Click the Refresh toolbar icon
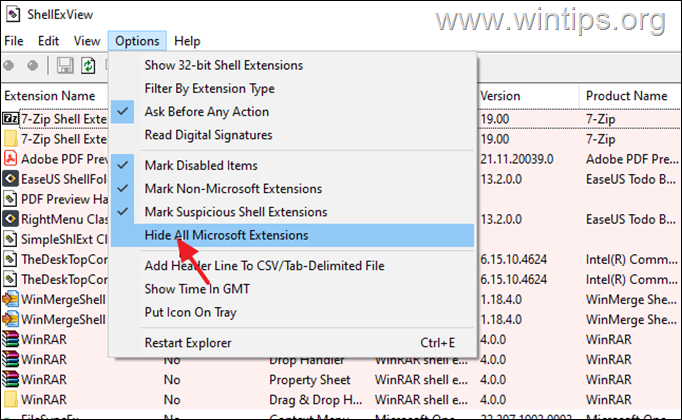This screenshot has width=682, height=420. [x=88, y=66]
